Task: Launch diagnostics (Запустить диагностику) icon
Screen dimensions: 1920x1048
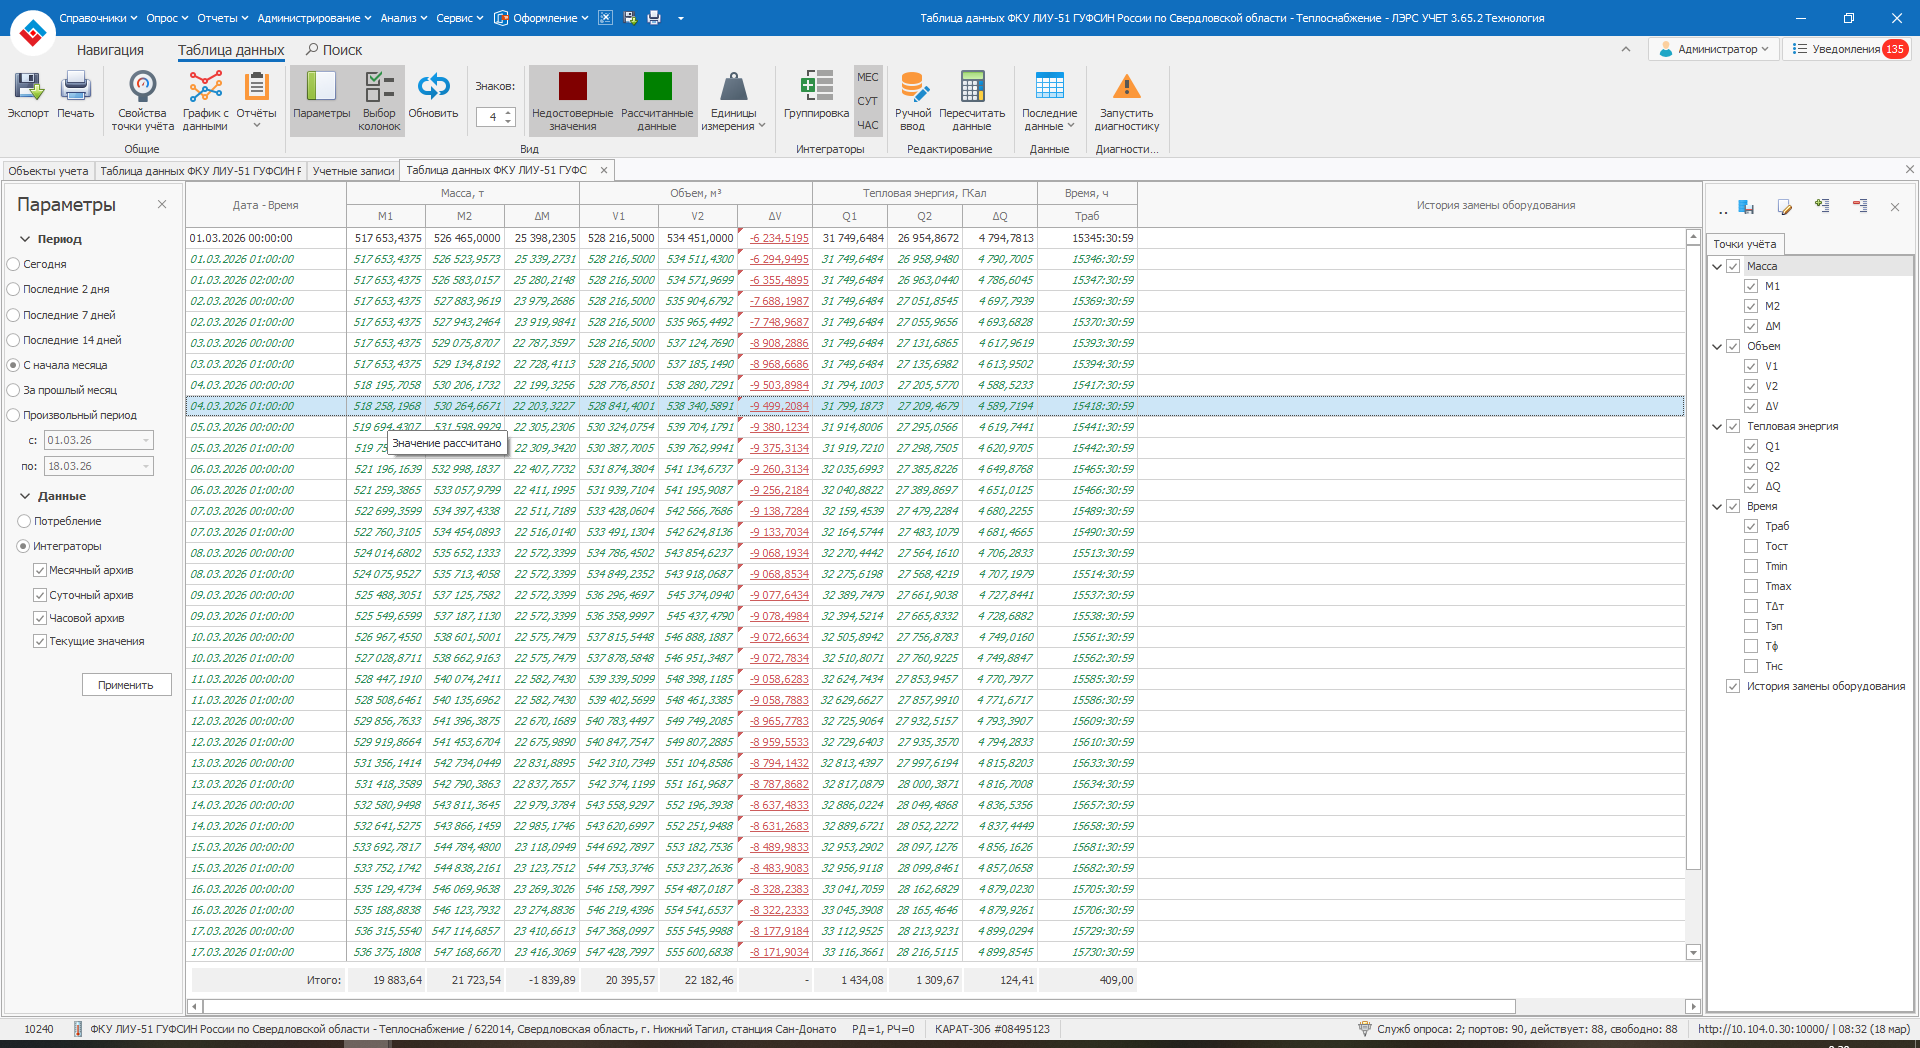Action: click(x=1126, y=88)
